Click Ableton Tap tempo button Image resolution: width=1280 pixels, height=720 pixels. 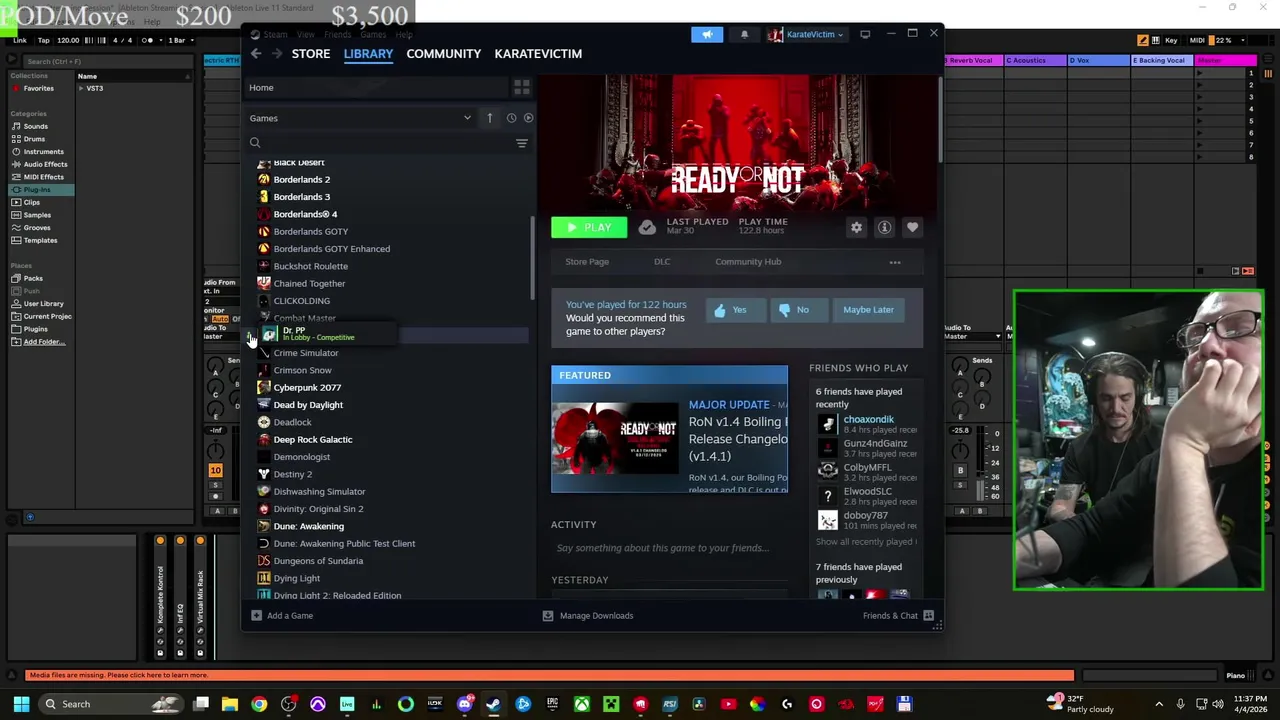click(43, 40)
